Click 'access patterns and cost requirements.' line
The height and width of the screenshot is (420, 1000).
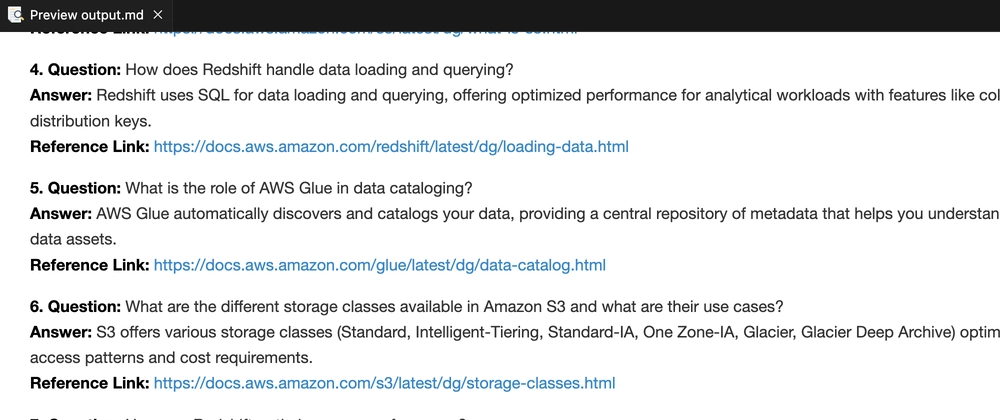coord(172,358)
